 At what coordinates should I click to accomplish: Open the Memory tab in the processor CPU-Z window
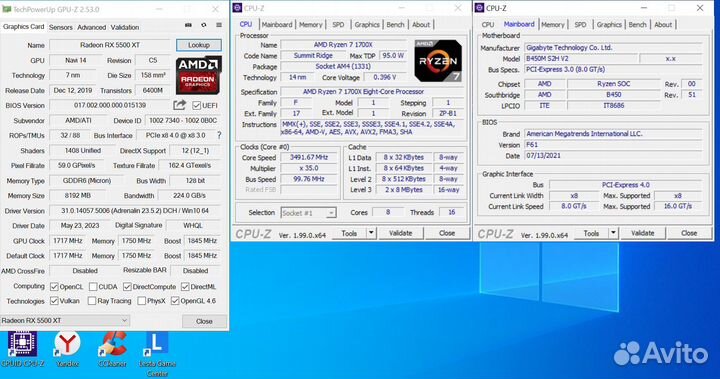[311, 24]
